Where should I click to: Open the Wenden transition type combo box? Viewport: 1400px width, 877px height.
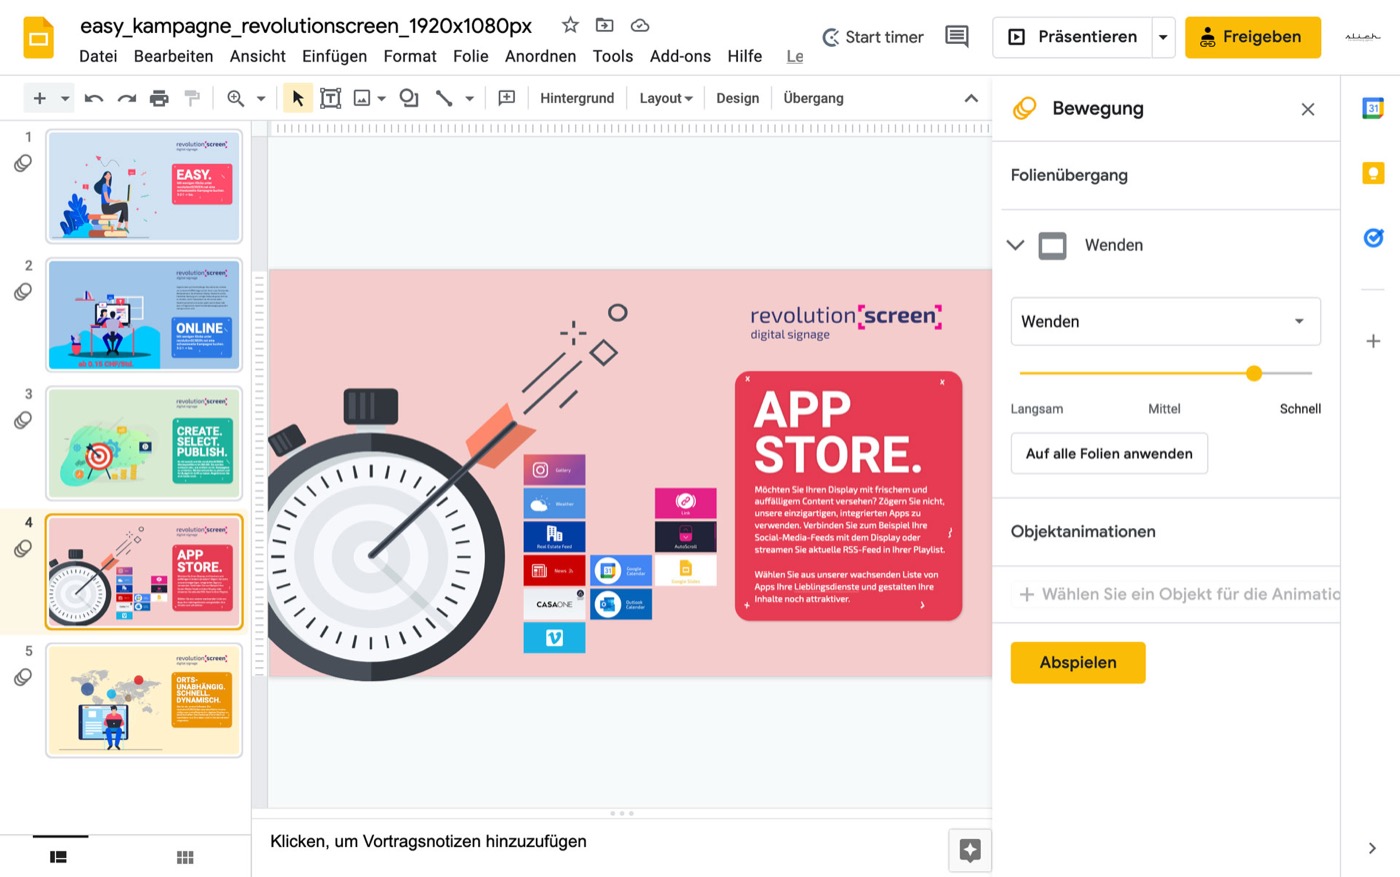1165,321
